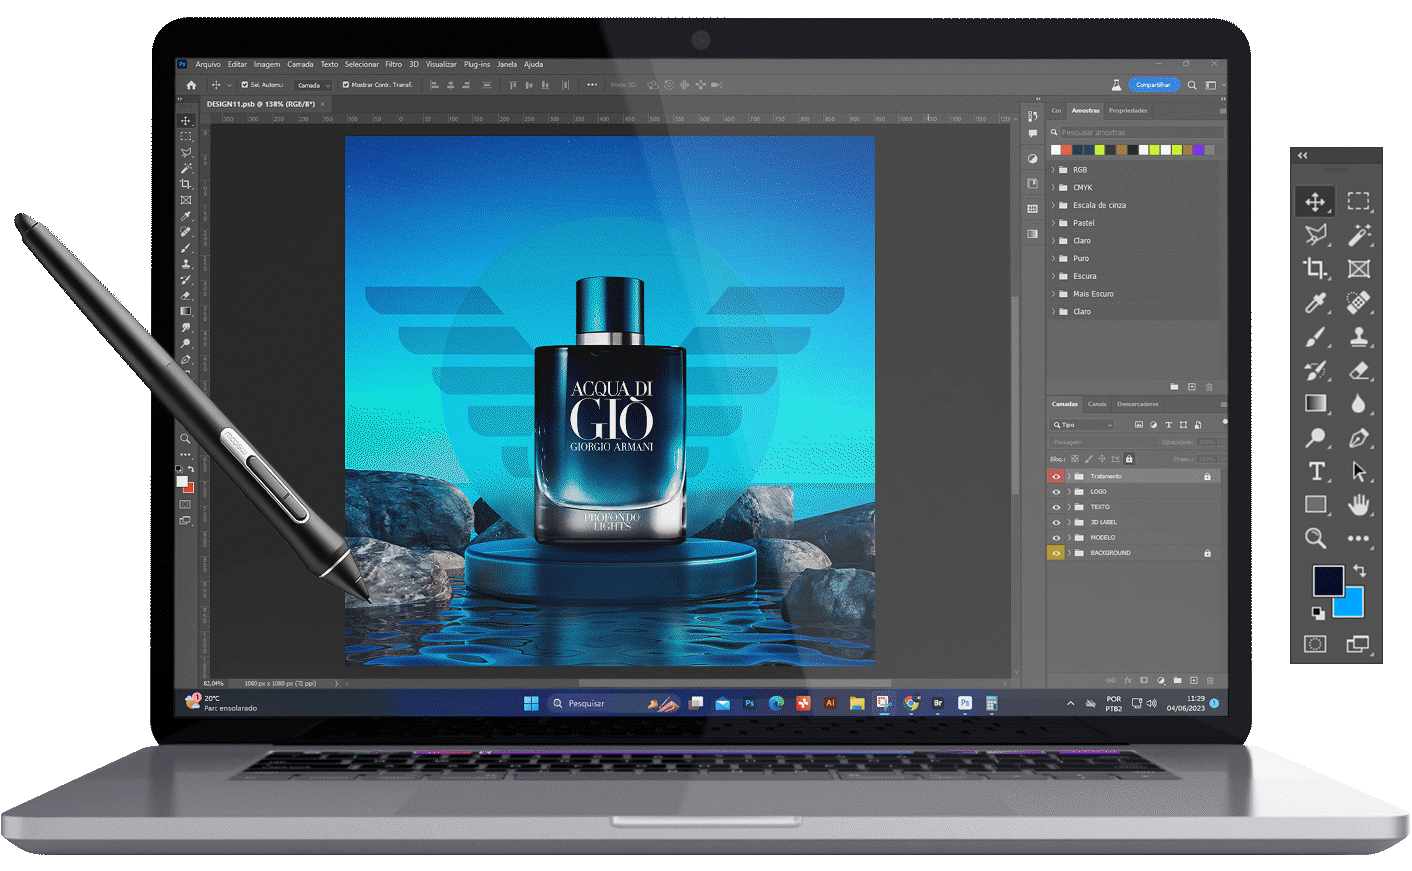Expand the Pastel swatch folder

pyautogui.click(x=1053, y=223)
